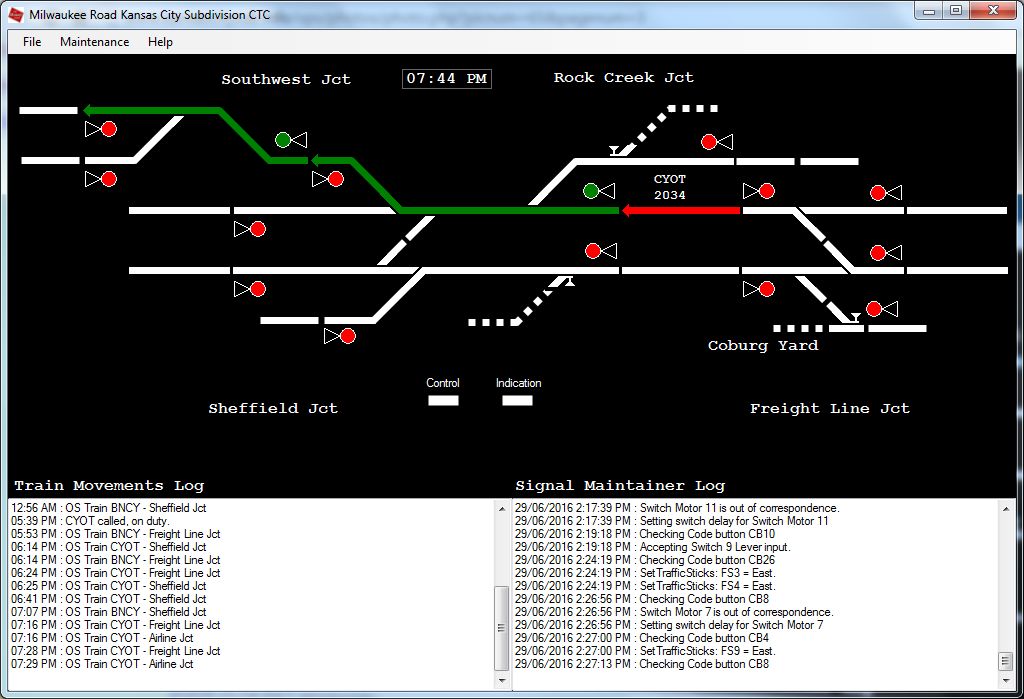
Task: Click the Signal Maintainer Log scroll-down arrow
Action: (1006, 680)
